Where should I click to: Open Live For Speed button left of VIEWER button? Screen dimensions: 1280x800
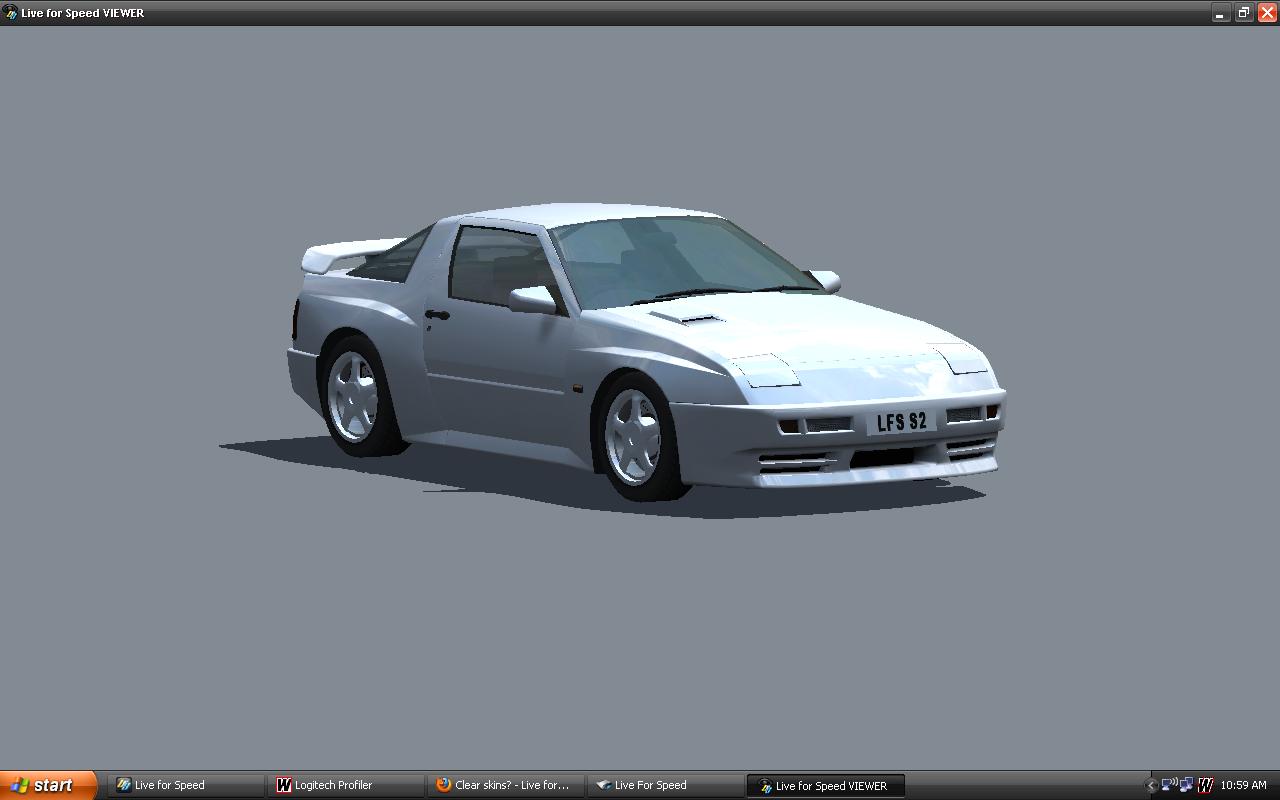click(x=666, y=785)
